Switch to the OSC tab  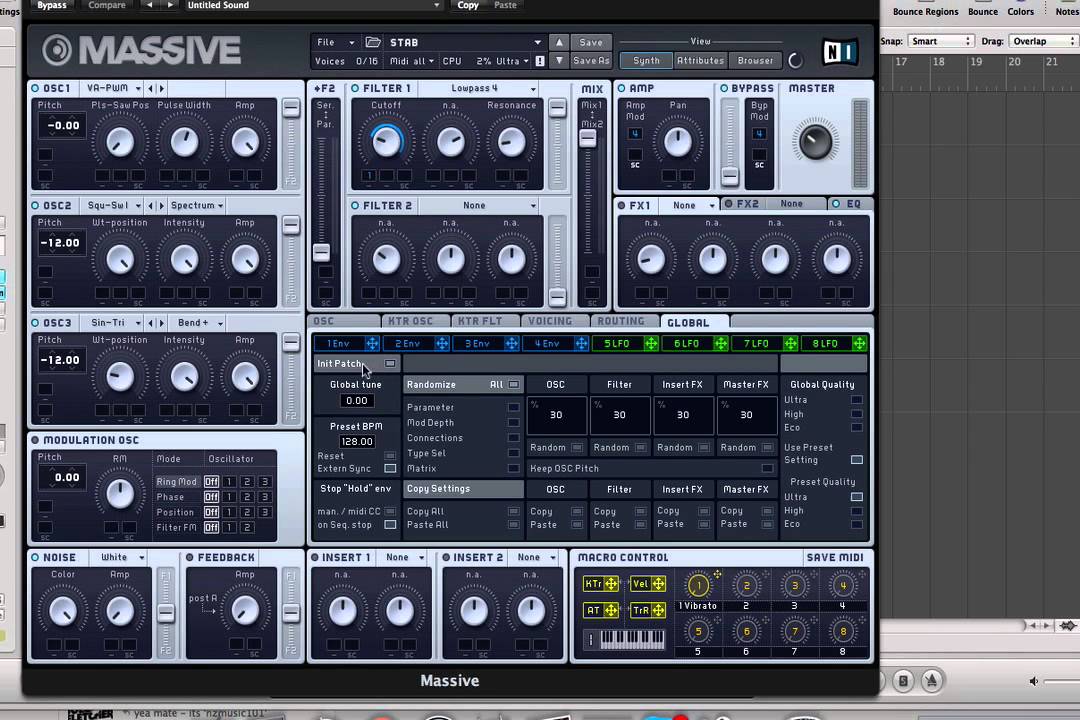tap(344, 321)
